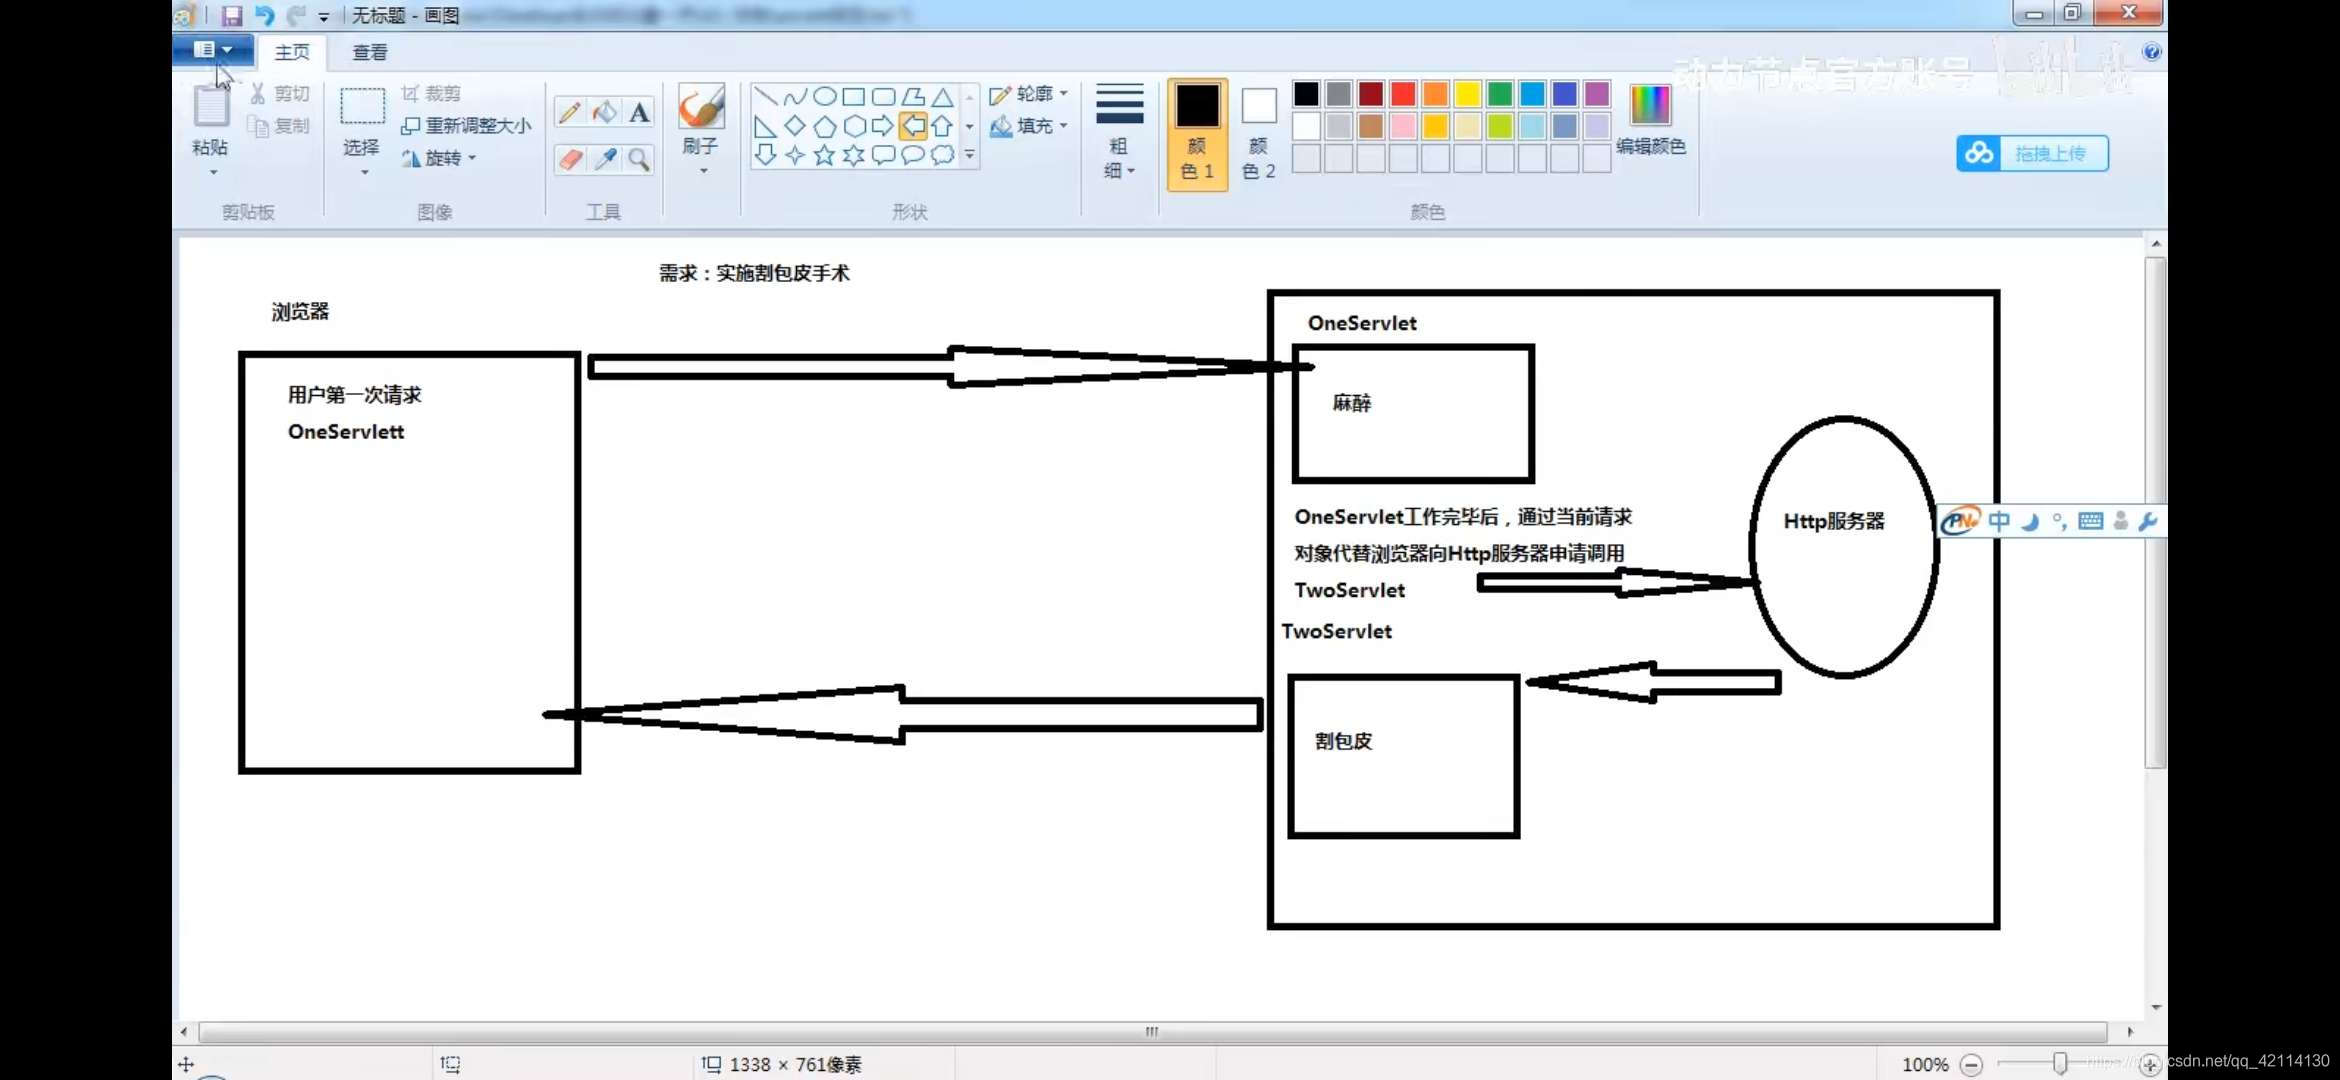Pick the red color swatch
Screen dimensions: 2340x1080
pyautogui.click(x=1403, y=94)
